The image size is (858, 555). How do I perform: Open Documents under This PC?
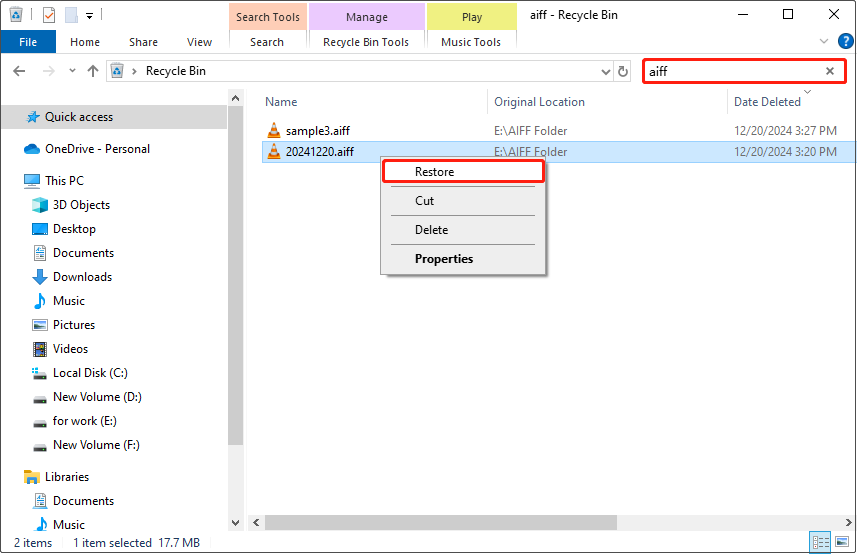point(83,253)
